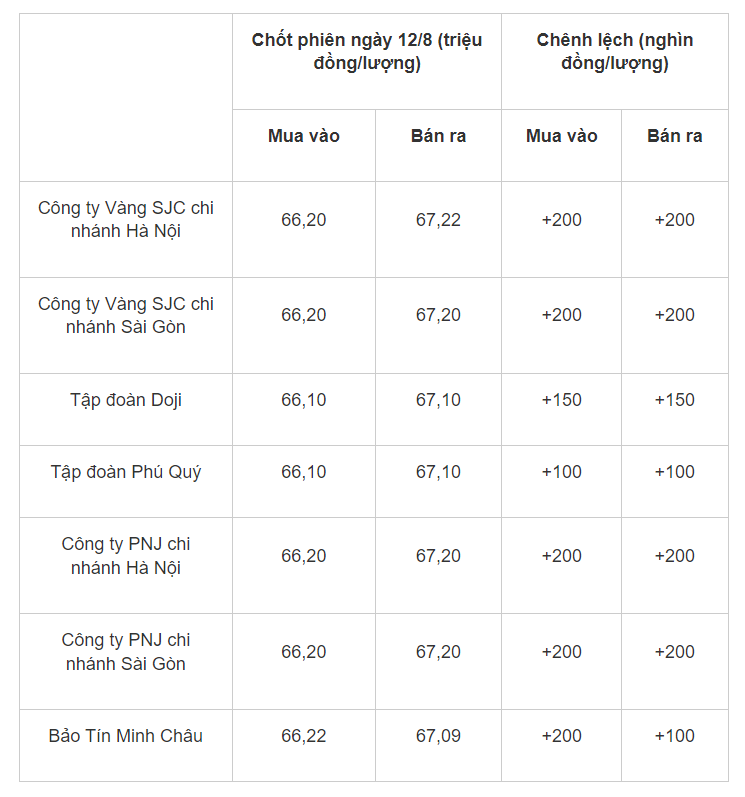The image size is (745, 797).
Task: Click the 'Công ty Vàng SJC chi nhánh Hà Nội' row label
Action: tap(126, 229)
